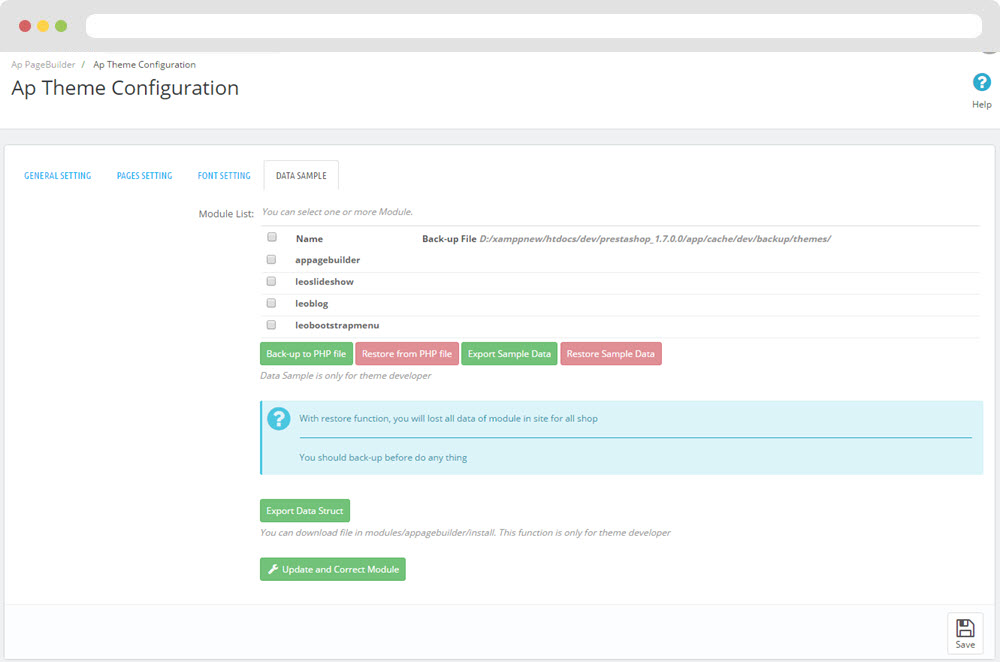Select the Data Sample tab

tap(301, 176)
